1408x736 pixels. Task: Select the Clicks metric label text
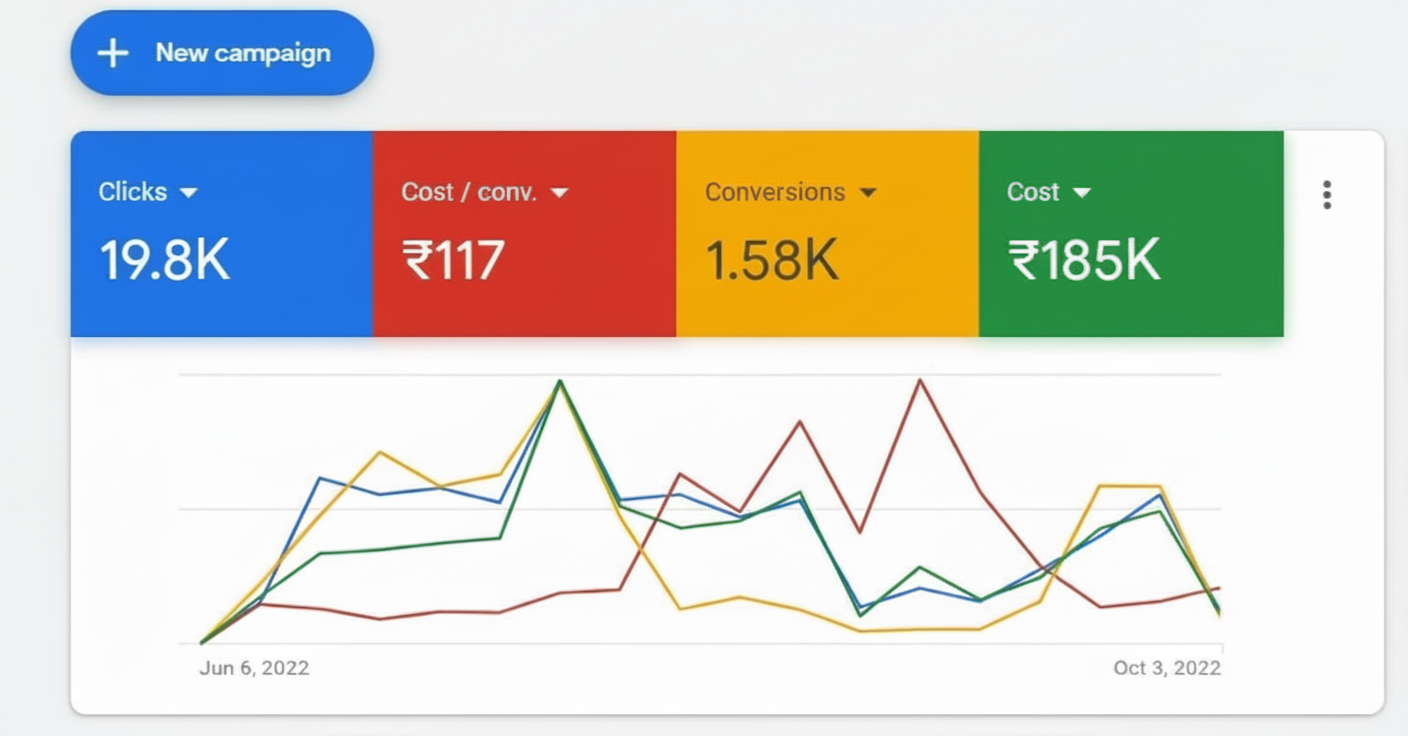[133, 192]
